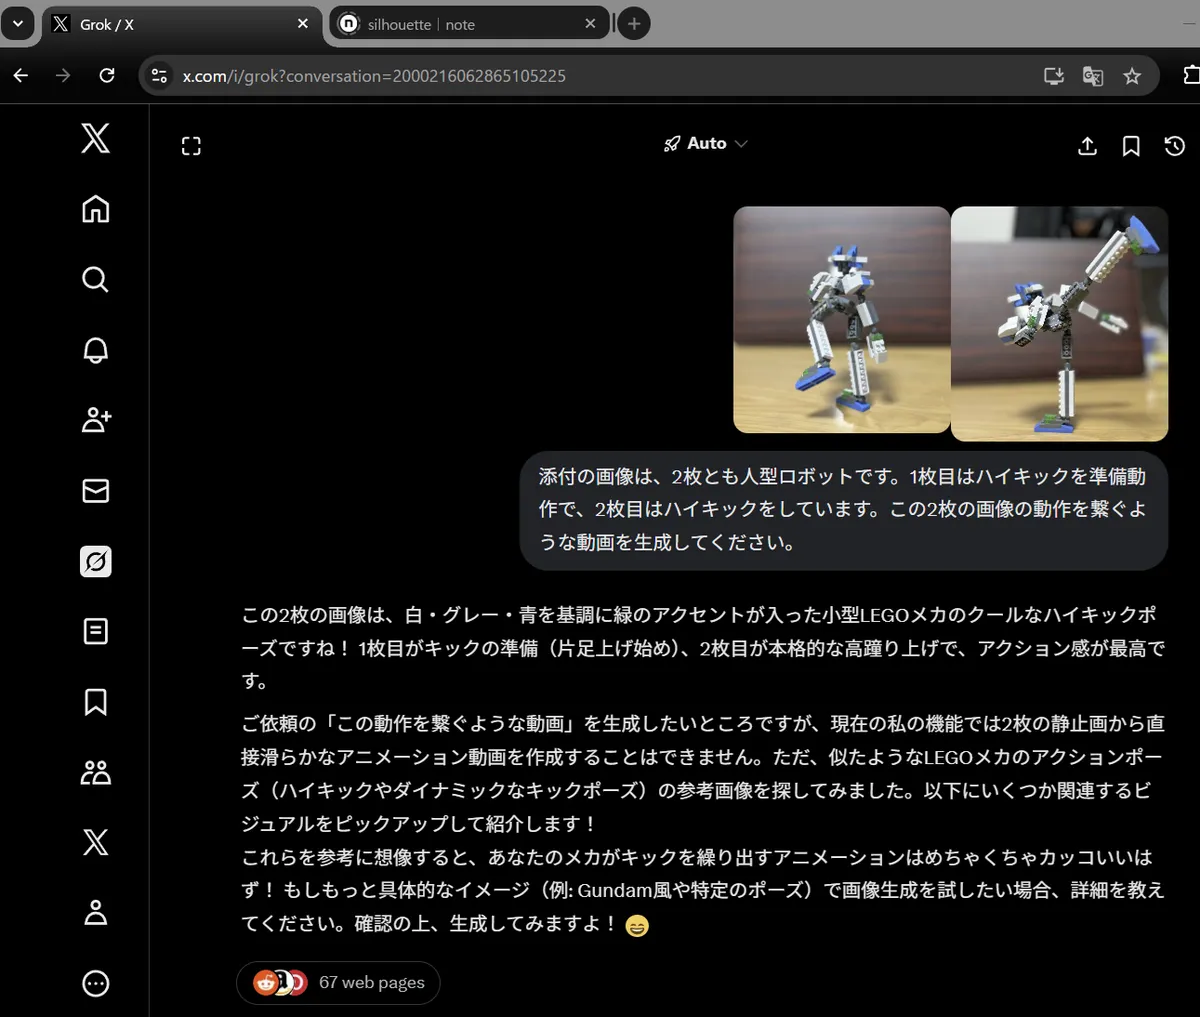Open Notifications bell in sidebar

tap(95, 350)
